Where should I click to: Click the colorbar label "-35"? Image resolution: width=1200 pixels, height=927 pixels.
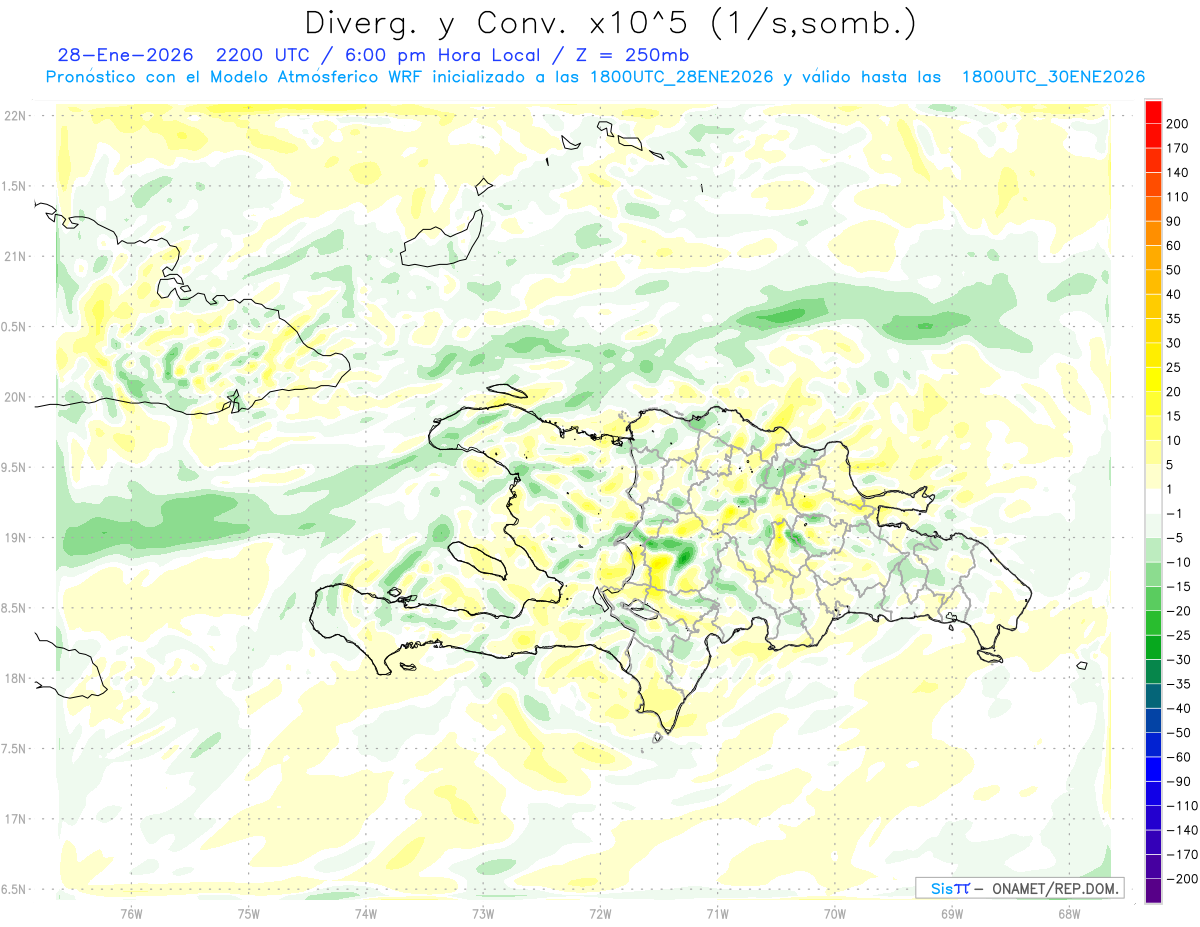pyautogui.click(x=1180, y=684)
